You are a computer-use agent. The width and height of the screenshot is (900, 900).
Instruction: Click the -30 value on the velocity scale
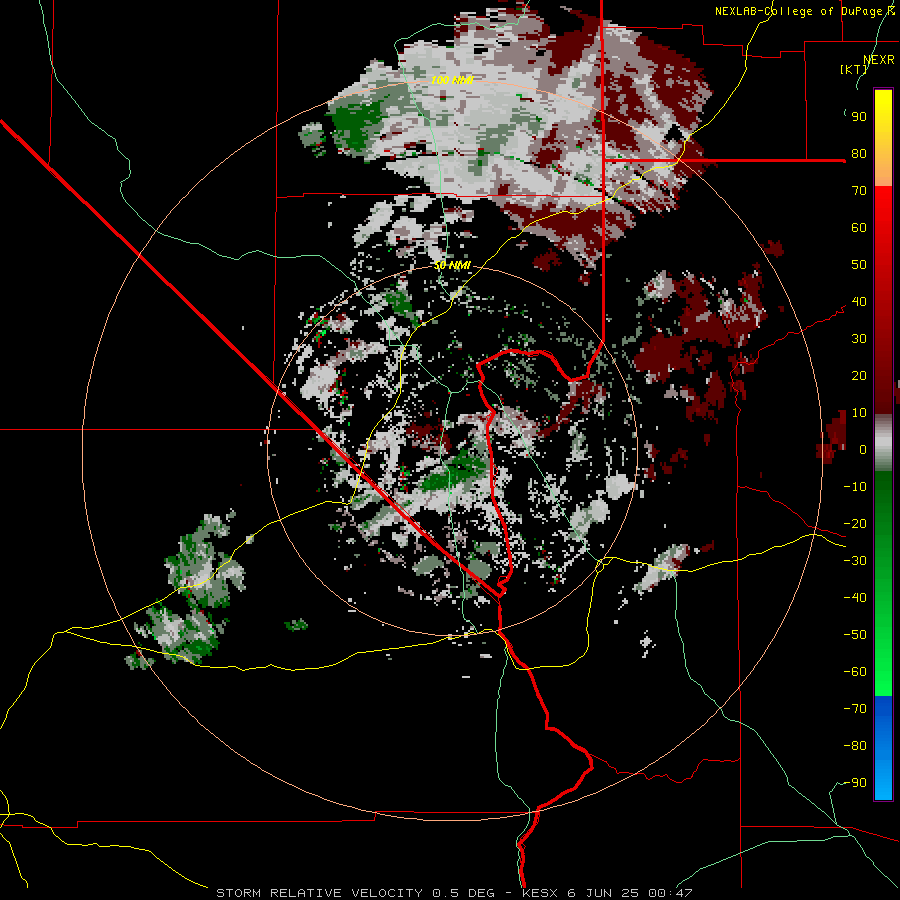(855, 561)
